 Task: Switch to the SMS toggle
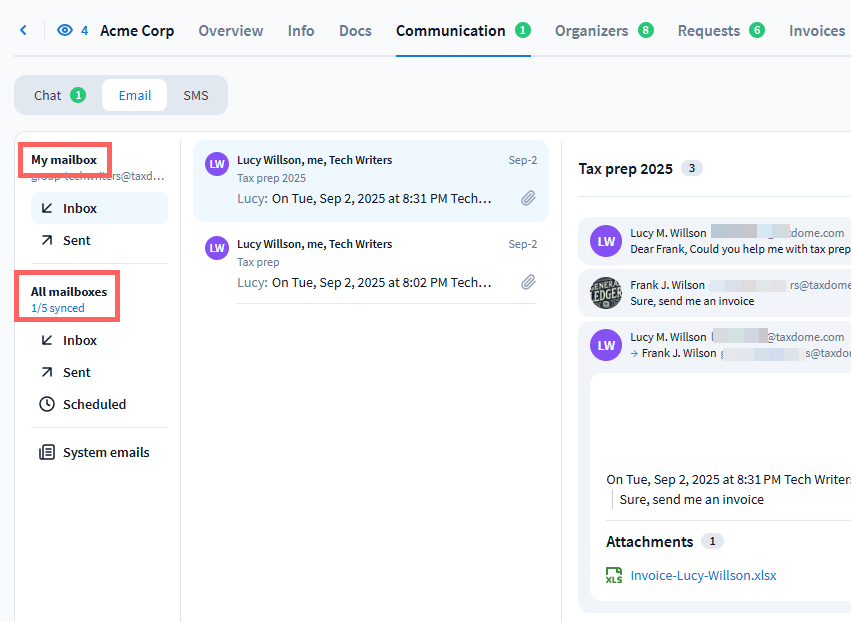point(196,96)
